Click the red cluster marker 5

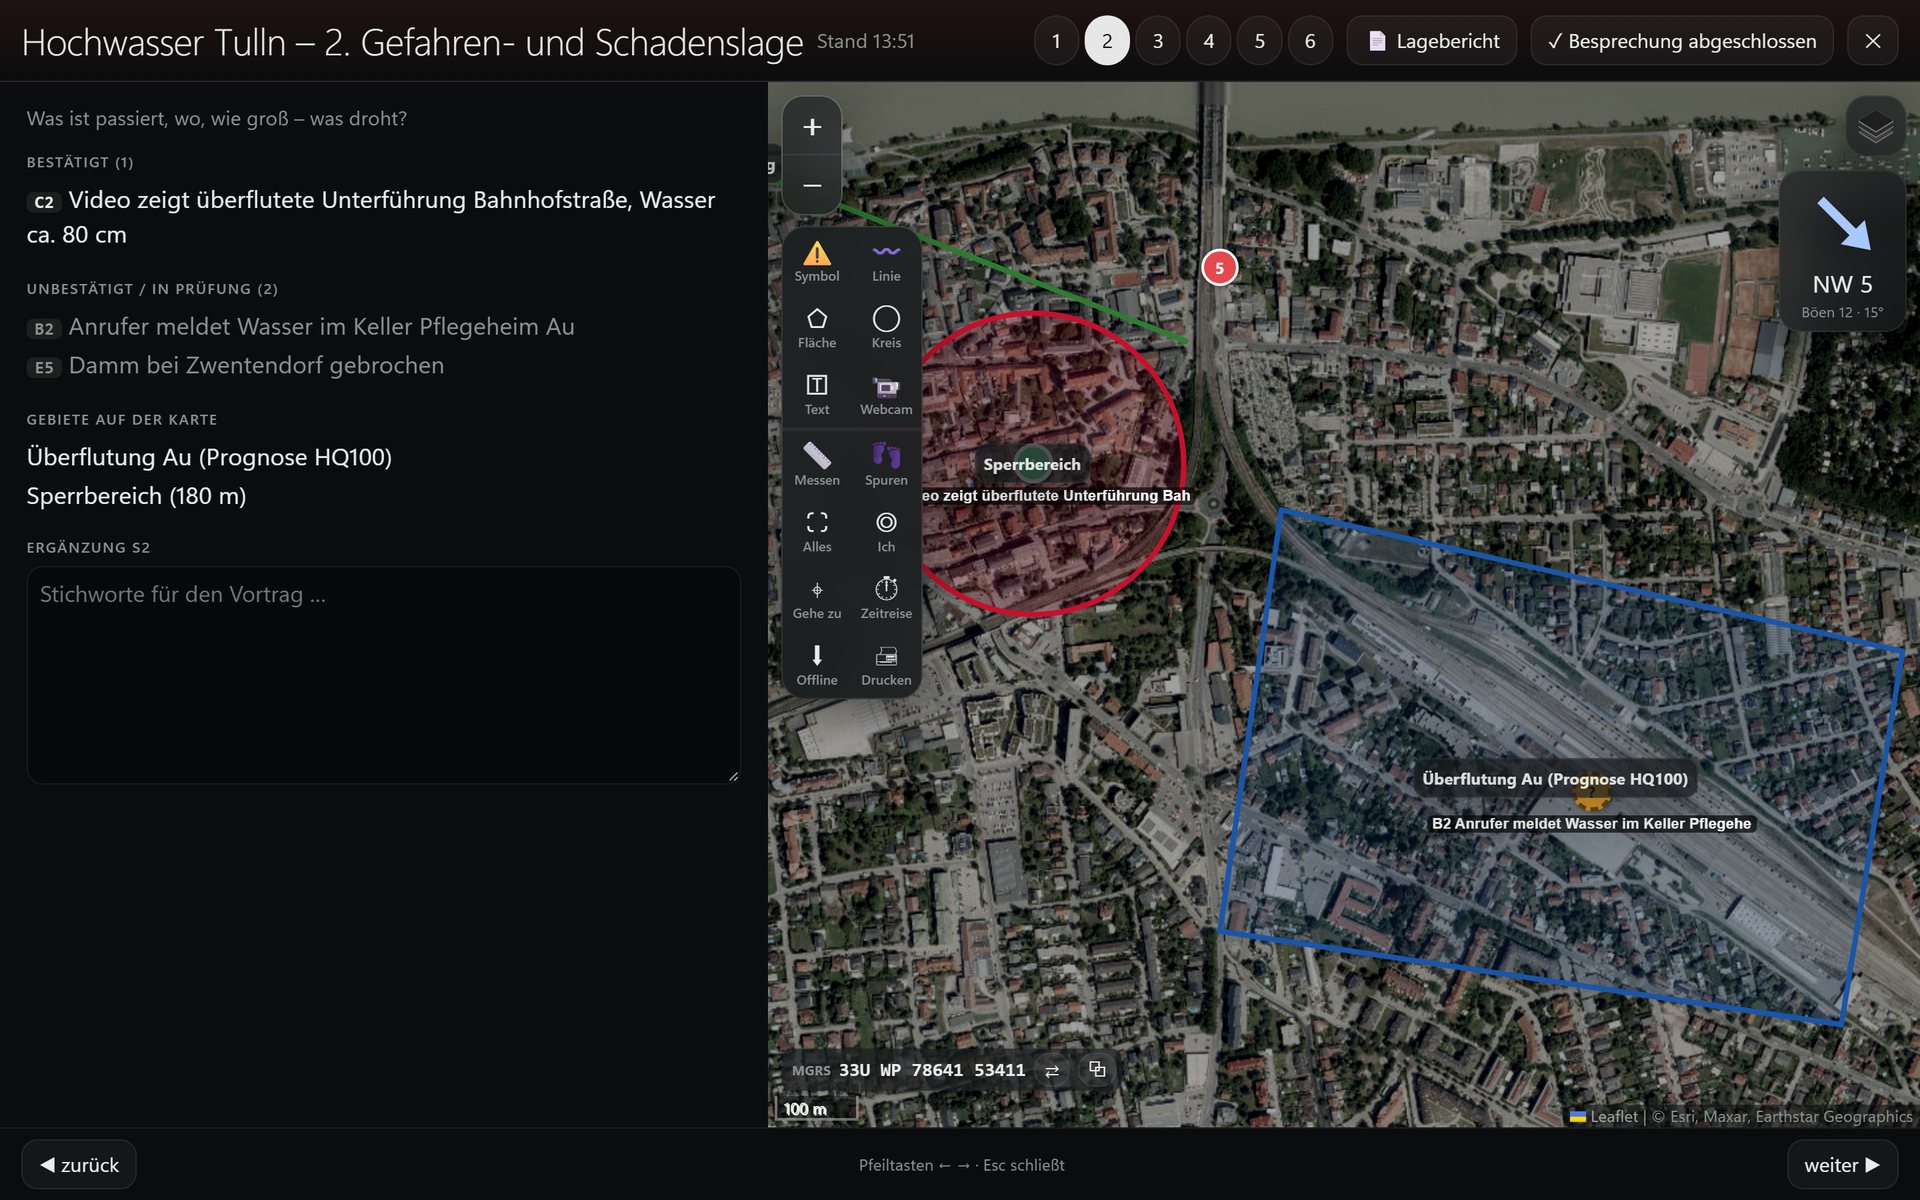click(1219, 268)
